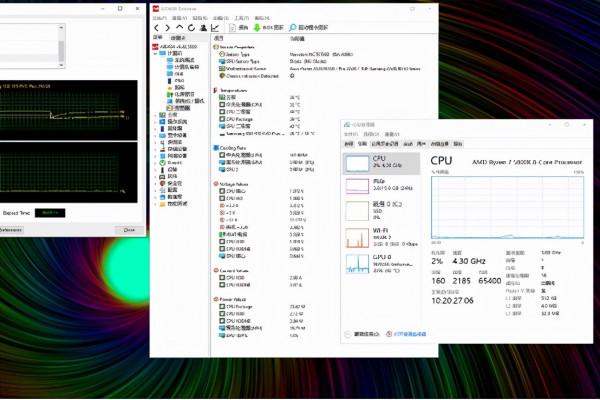Select the DirectX tree item
The image size is (600, 400).
click(171, 163)
